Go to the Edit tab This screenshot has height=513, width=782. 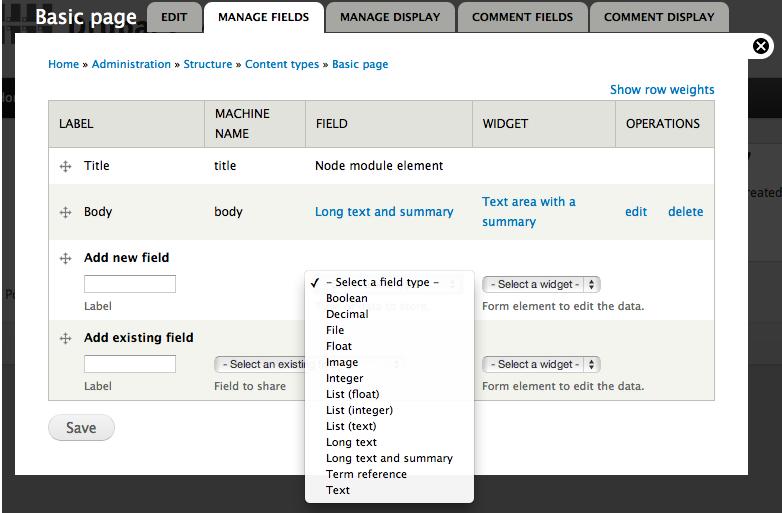174,17
